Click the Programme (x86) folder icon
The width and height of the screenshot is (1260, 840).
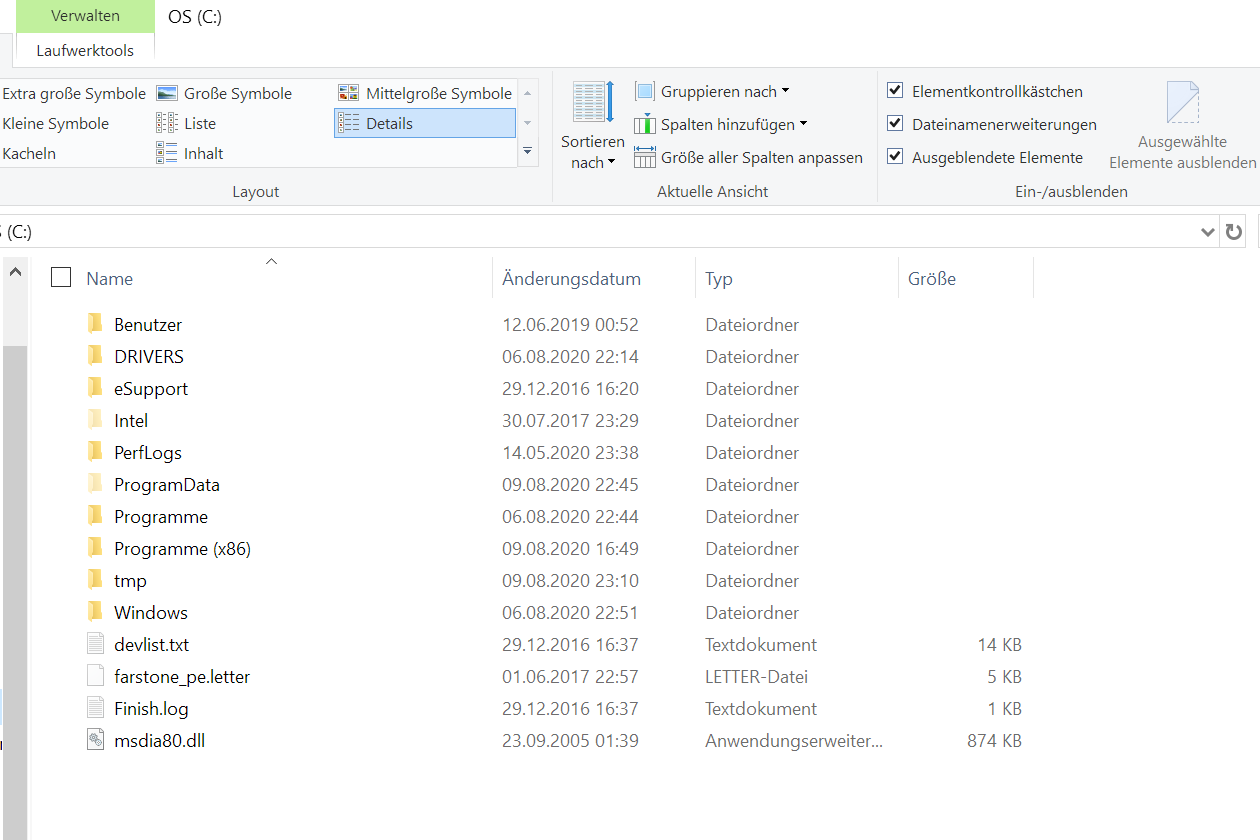pyautogui.click(x=95, y=548)
